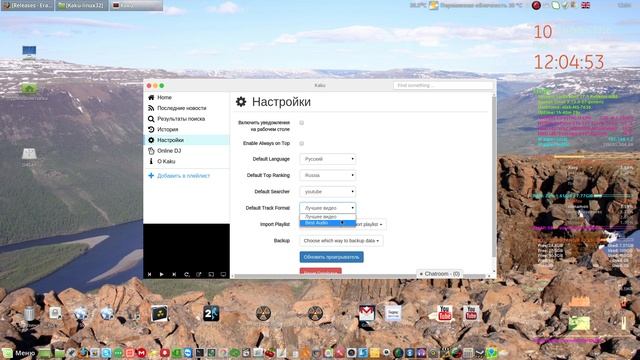
Task: Click the play button in player
Action: pos(162,274)
